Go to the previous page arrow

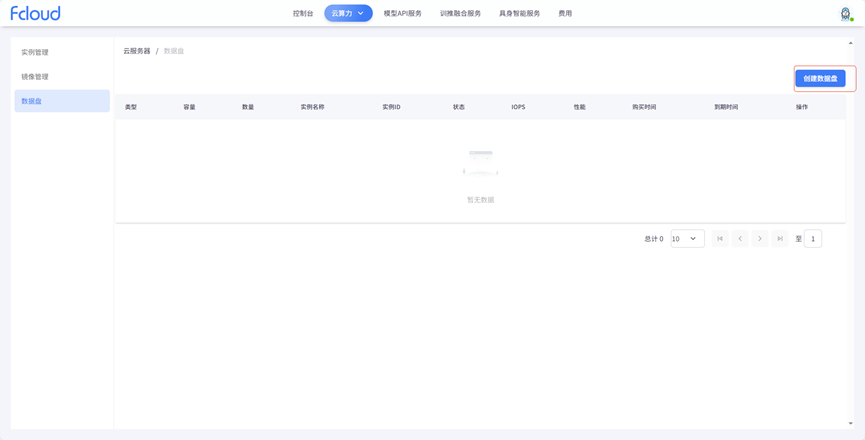click(740, 239)
